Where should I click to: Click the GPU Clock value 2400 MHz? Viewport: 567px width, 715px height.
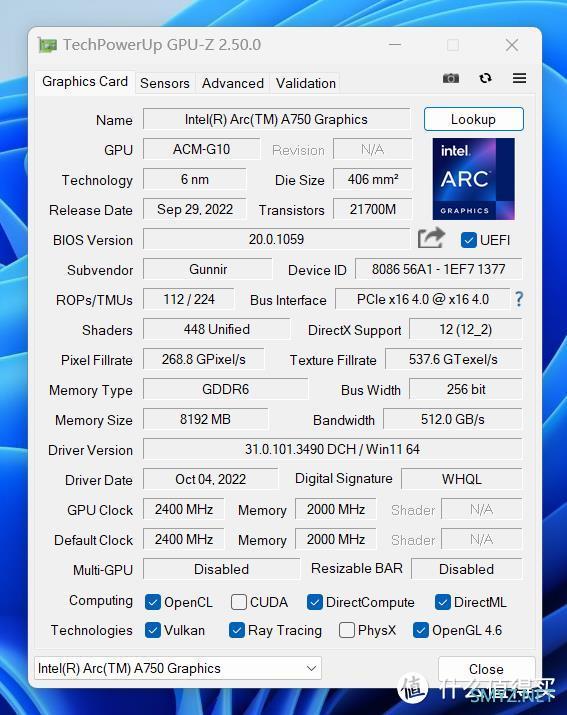point(184,509)
